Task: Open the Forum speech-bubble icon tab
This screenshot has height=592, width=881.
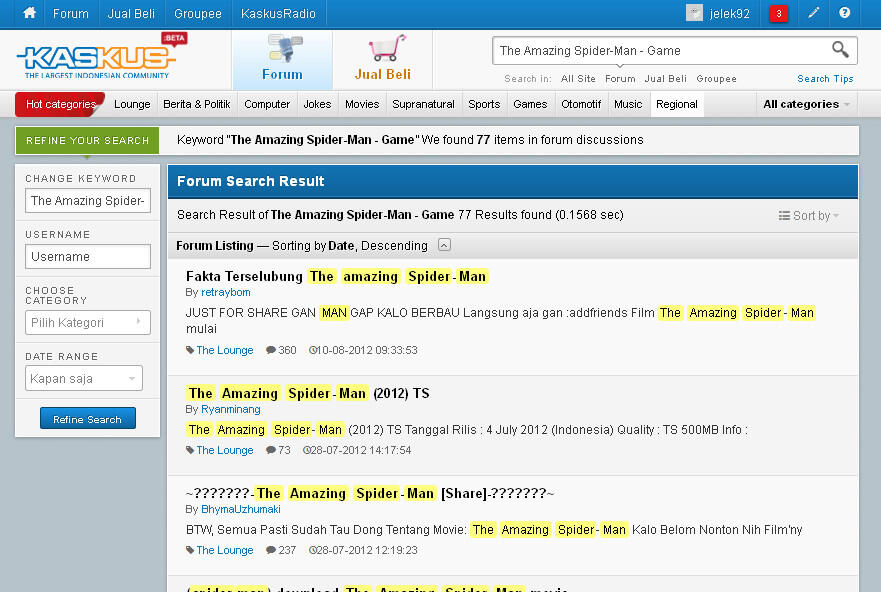Action: click(x=282, y=60)
